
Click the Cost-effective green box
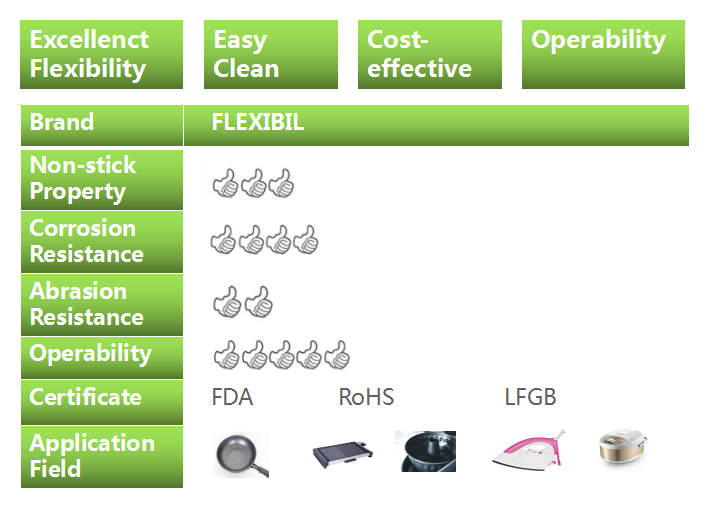[430, 54]
